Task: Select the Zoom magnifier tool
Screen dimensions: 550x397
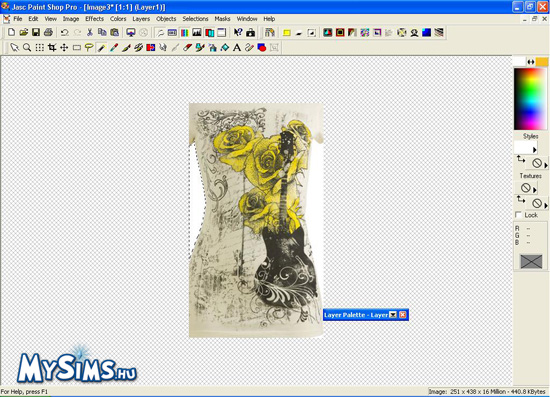Action: [x=27, y=47]
